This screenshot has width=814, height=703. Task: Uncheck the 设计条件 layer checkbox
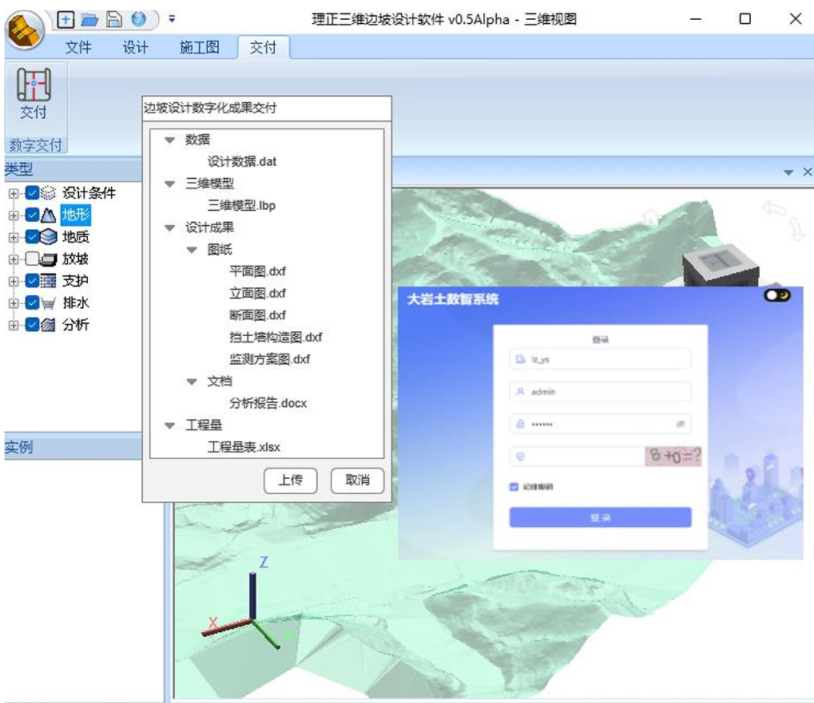coord(33,193)
